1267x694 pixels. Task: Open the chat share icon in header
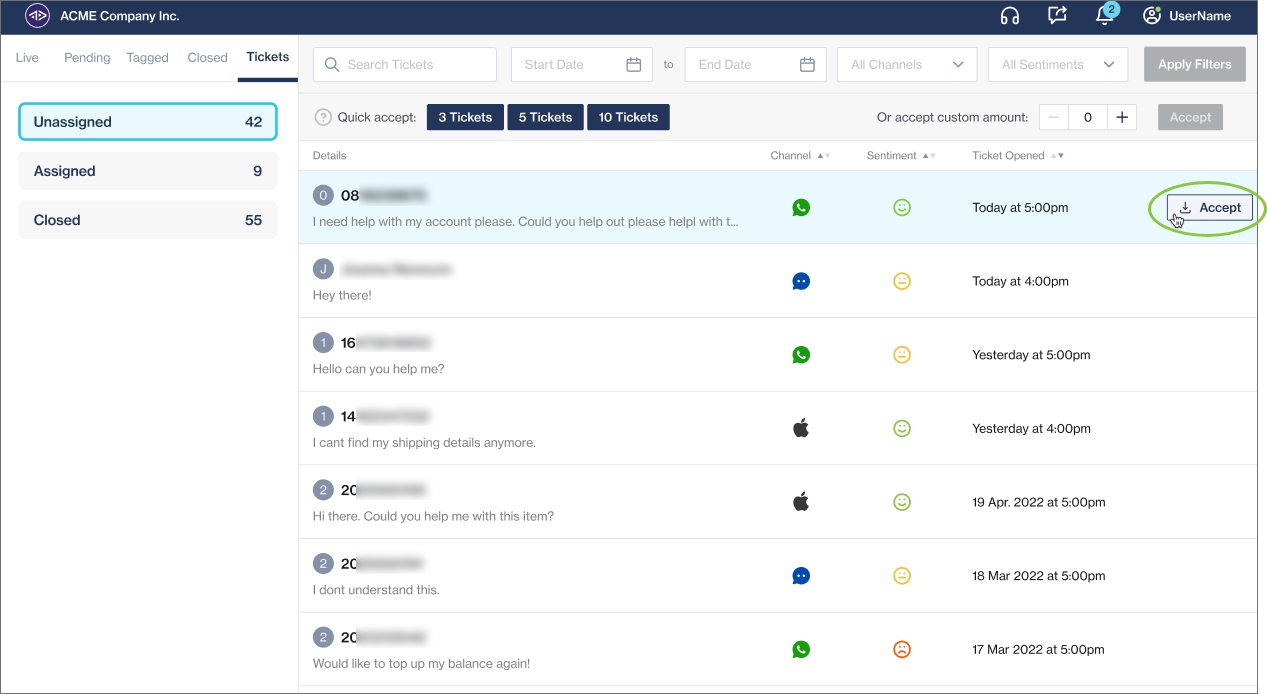(x=1057, y=16)
